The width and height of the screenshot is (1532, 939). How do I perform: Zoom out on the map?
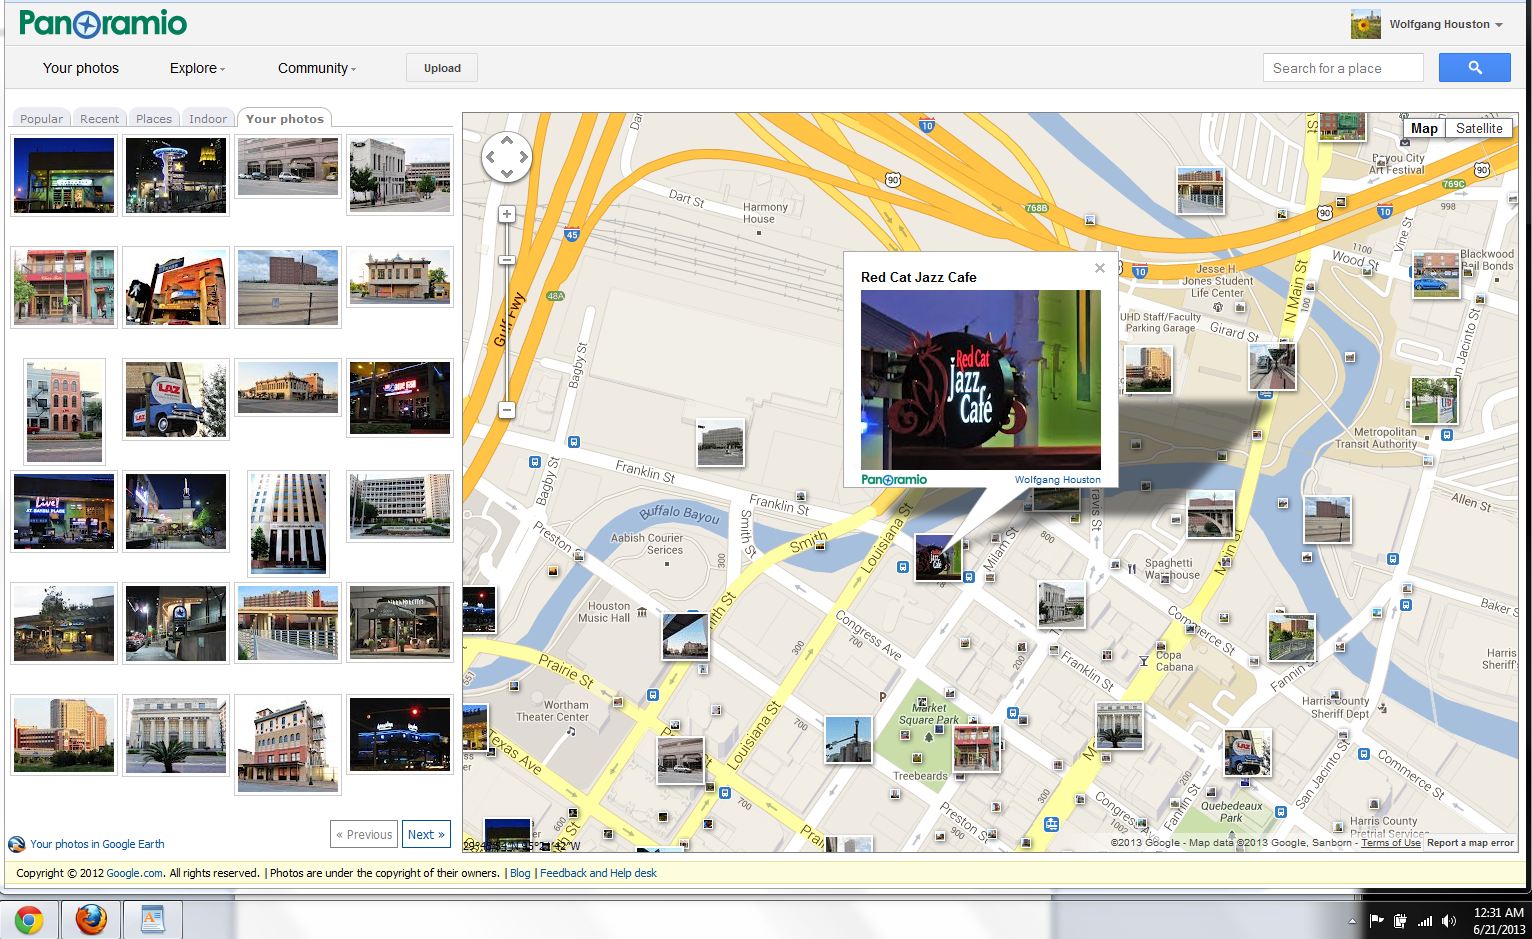point(507,410)
